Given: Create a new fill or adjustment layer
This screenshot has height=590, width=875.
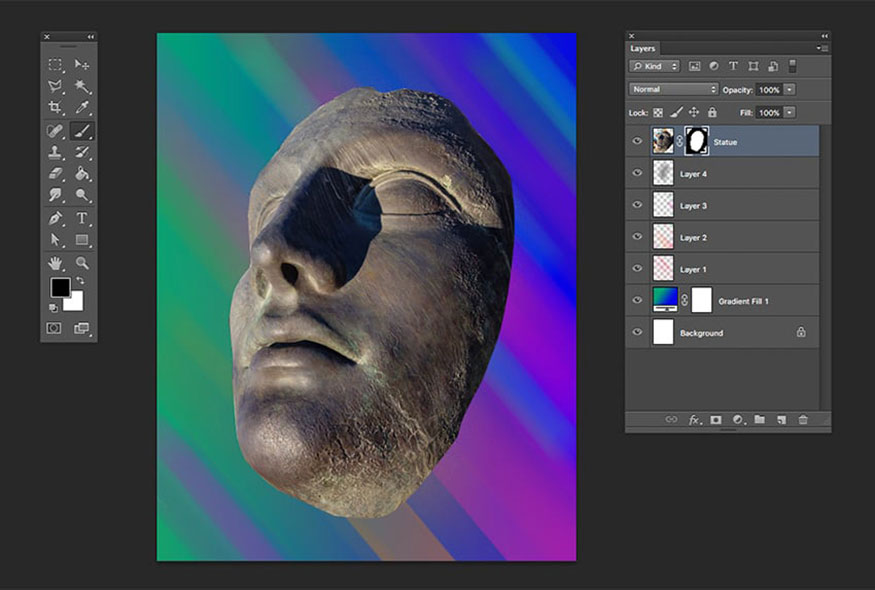Looking at the screenshot, I should (x=738, y=420).
